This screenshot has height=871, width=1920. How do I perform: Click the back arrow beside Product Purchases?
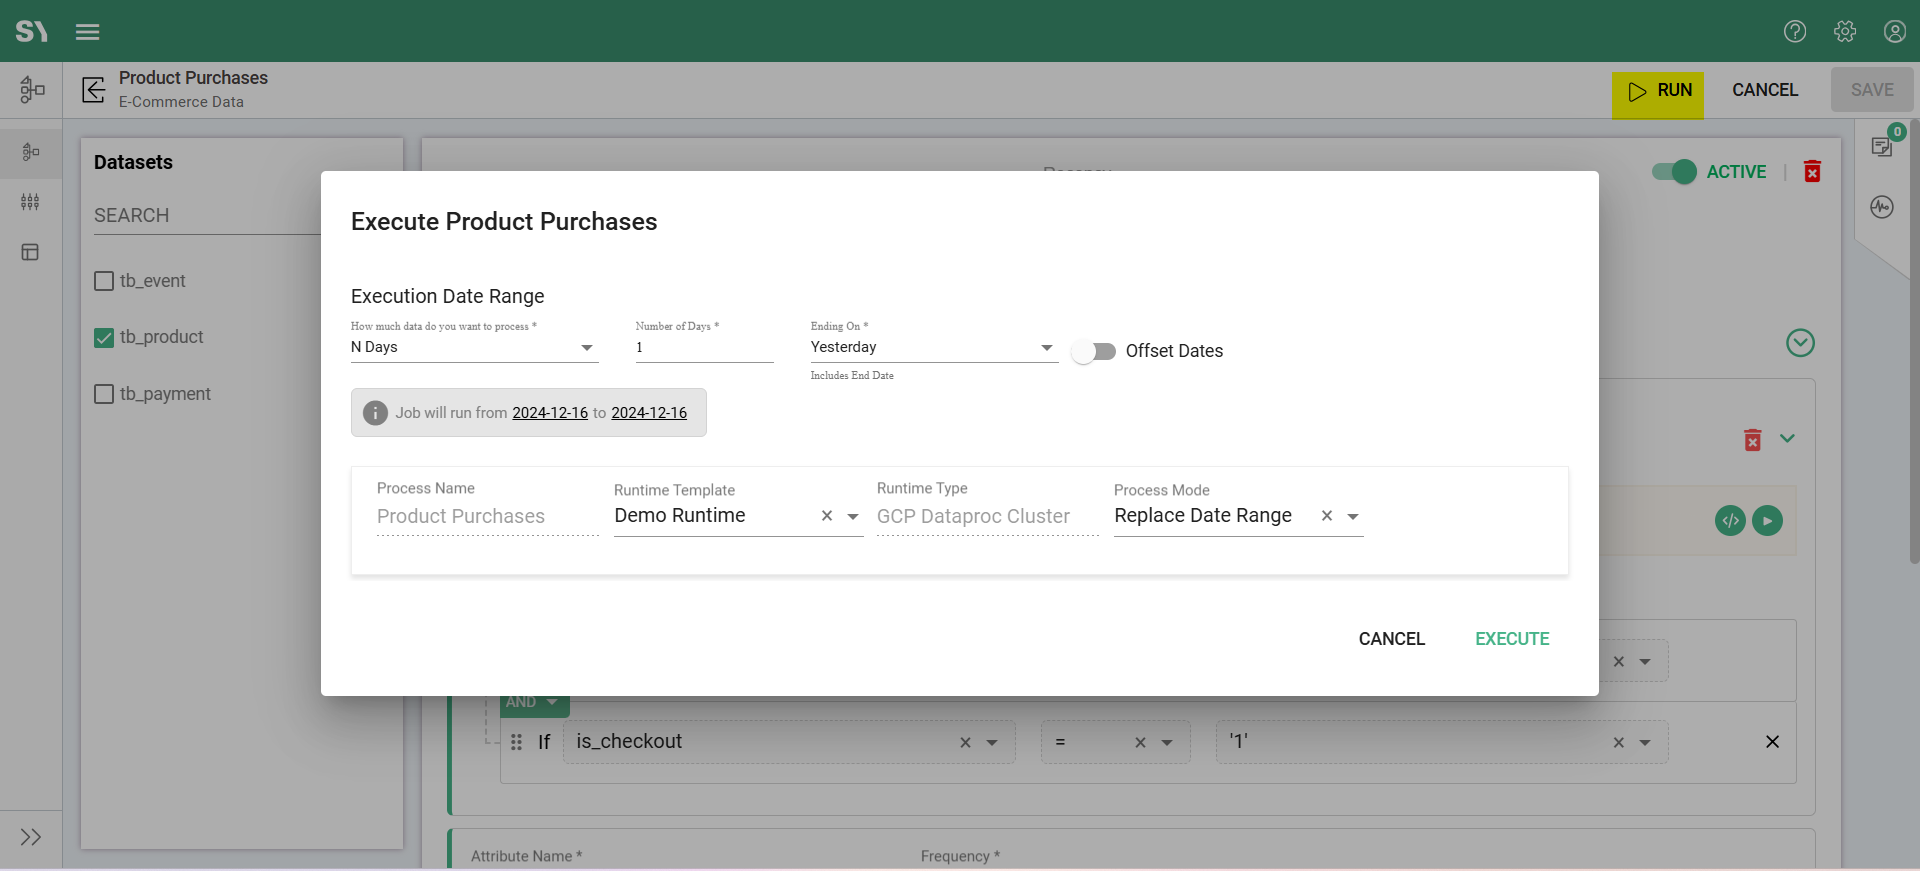click(94, 90)
